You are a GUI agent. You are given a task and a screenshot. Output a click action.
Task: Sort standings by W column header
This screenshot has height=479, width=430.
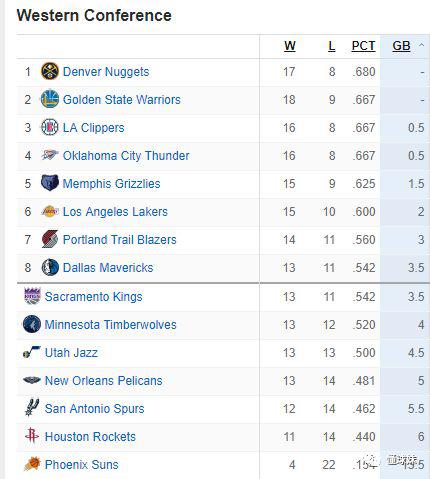tap(290, 46)
